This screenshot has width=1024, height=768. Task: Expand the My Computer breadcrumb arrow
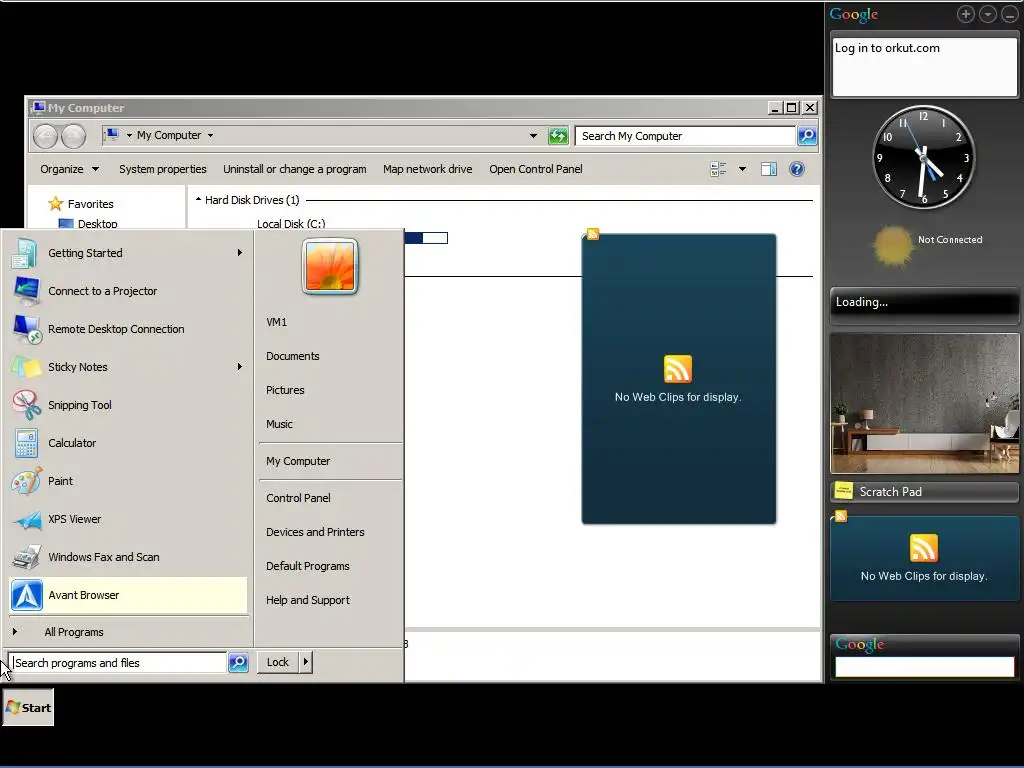pos(210,136)
